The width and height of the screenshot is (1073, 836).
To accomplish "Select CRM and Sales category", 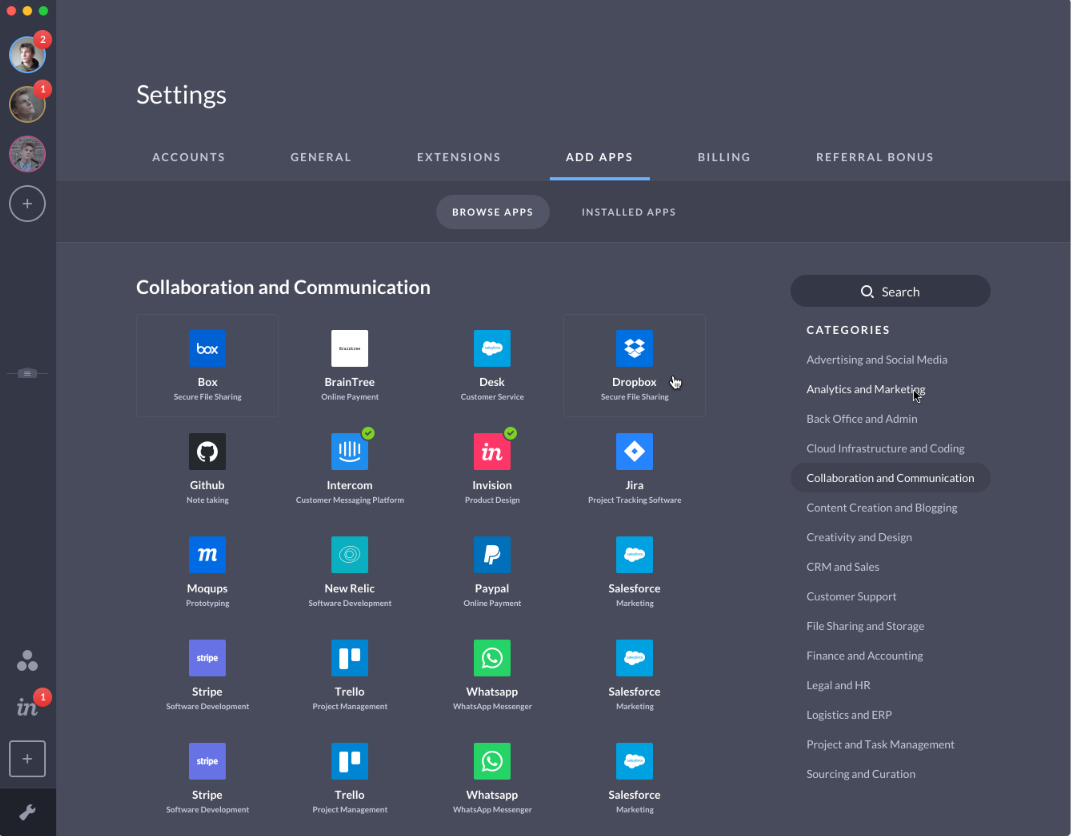I will coord(842,566).
